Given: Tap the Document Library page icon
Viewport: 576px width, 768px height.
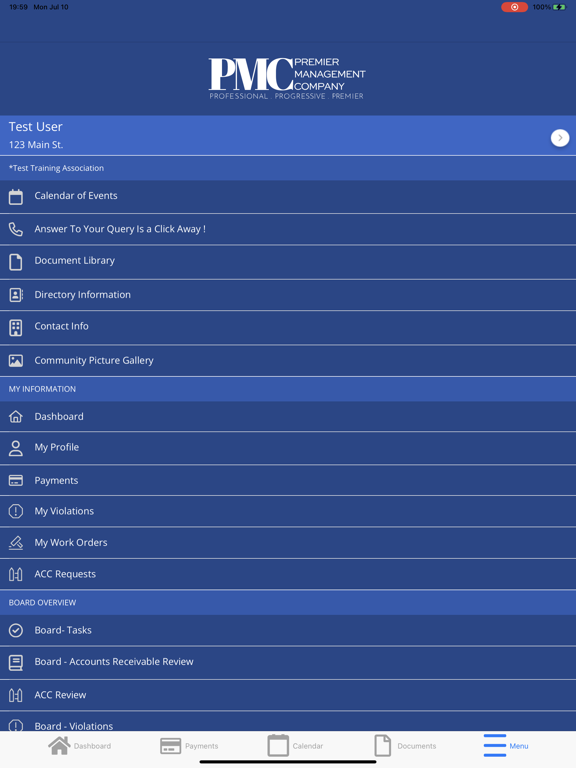Looking at the screenshot, I should [16, 262].
